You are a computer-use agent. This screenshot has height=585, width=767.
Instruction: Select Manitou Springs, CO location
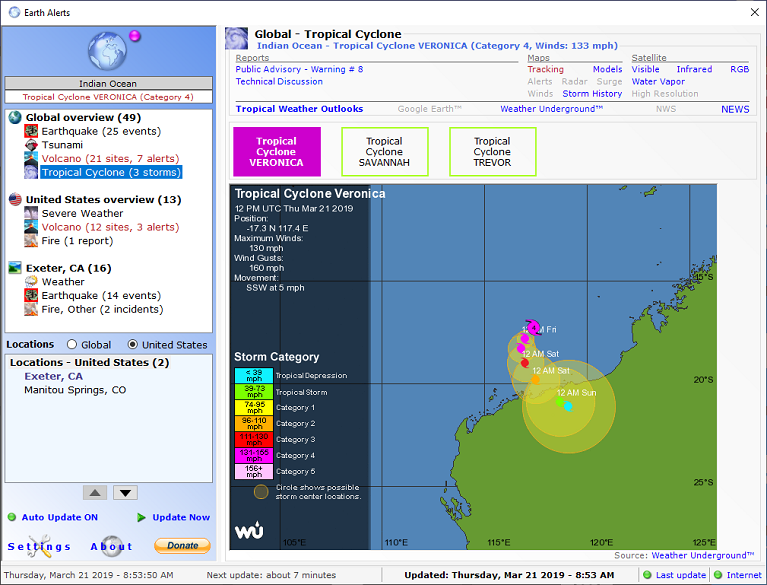(75, 390)
